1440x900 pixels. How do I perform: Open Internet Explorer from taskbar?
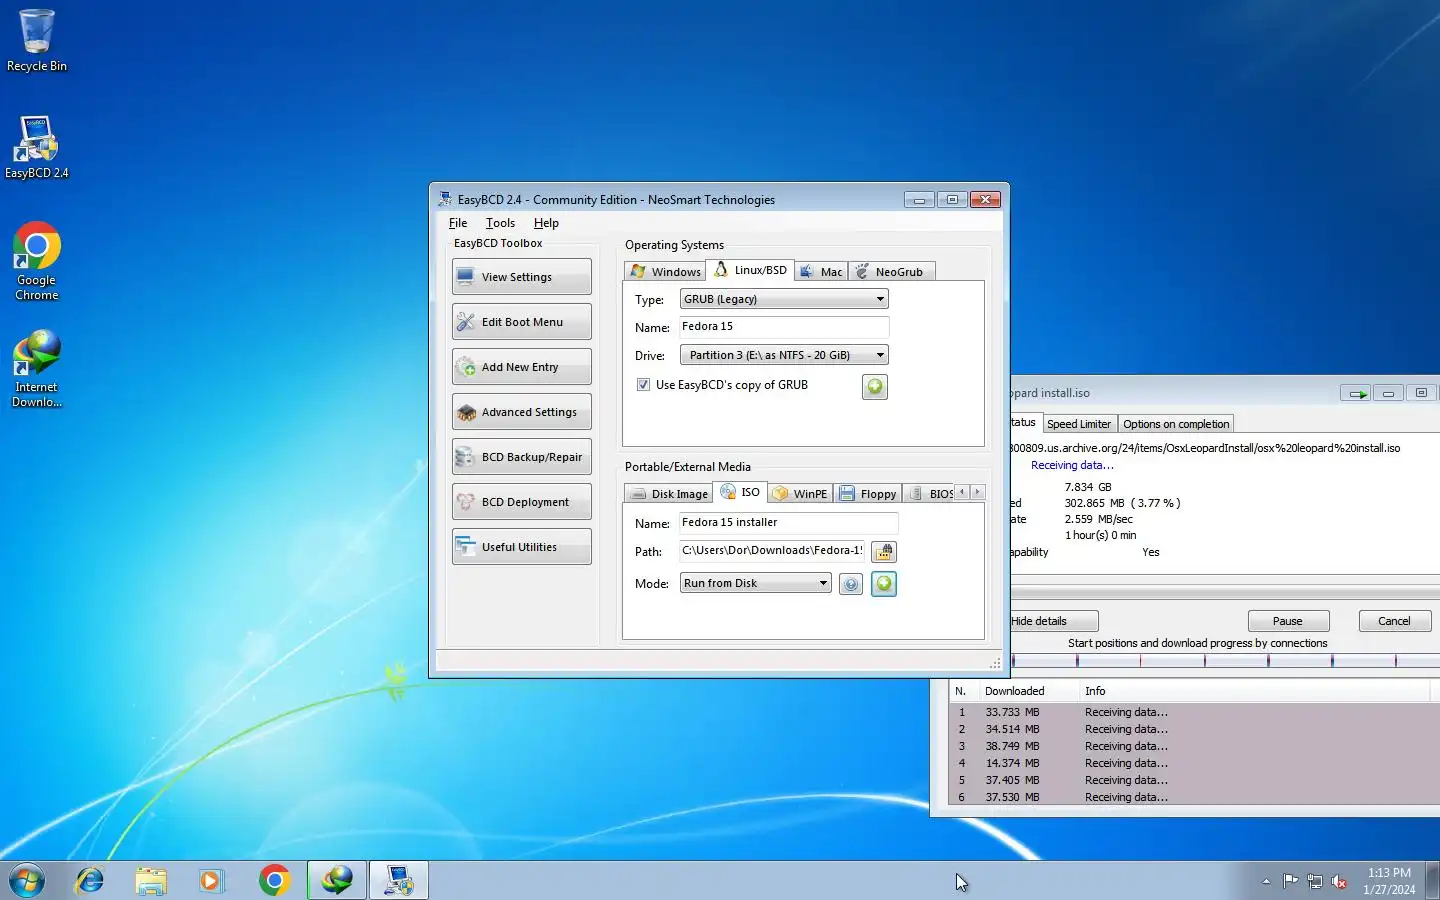pyautogui.click(x=90, y=880)
